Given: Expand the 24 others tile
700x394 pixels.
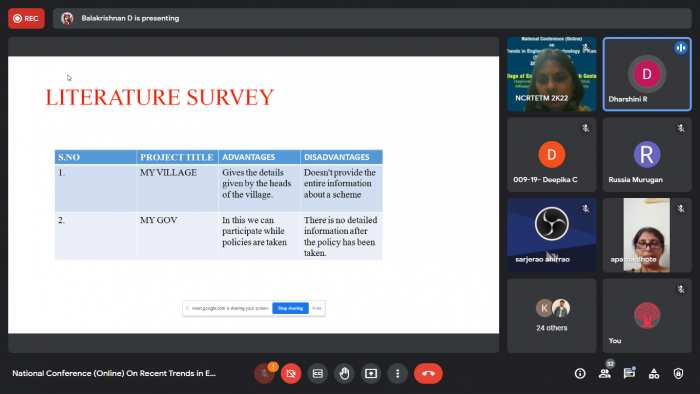Looking at the screenshot, I should click(x=552, y=316).
